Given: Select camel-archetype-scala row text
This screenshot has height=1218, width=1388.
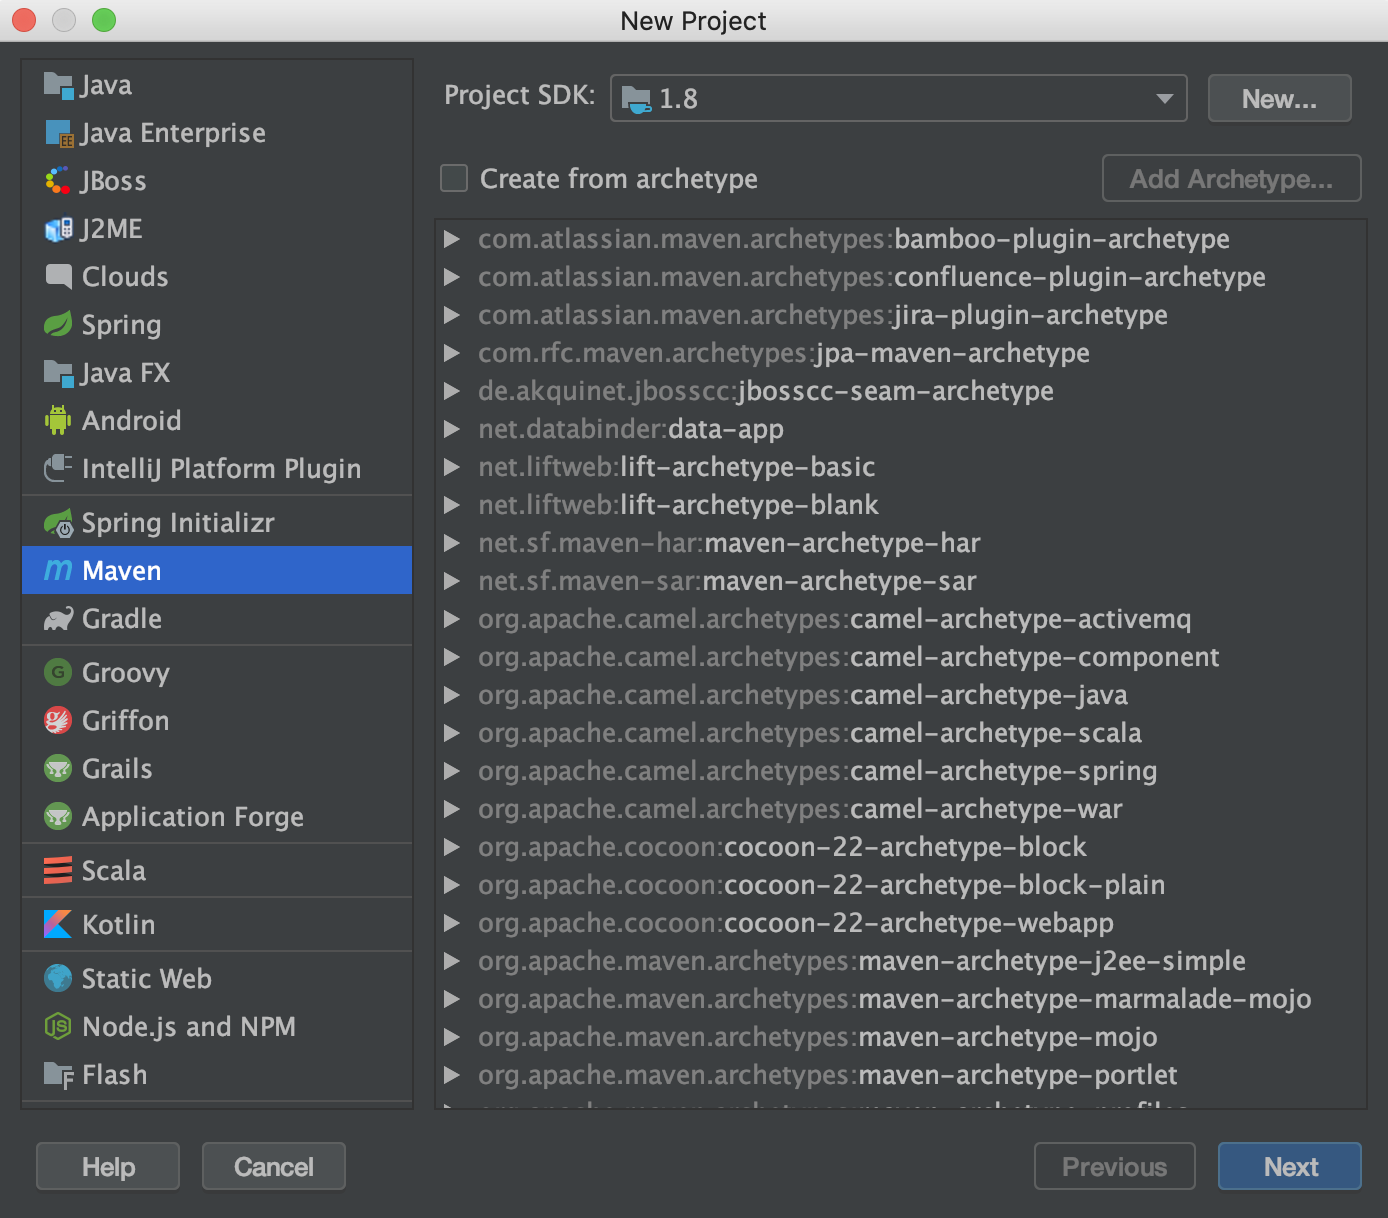Looking at the screenshot, I should pyautogui.click(x=810, y=733).
